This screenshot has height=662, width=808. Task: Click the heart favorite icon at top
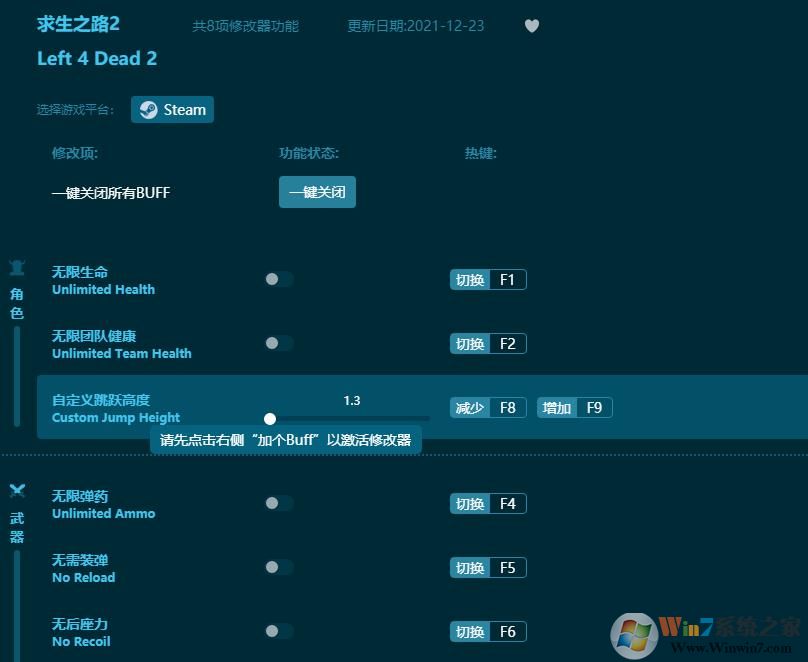[532, 26]
